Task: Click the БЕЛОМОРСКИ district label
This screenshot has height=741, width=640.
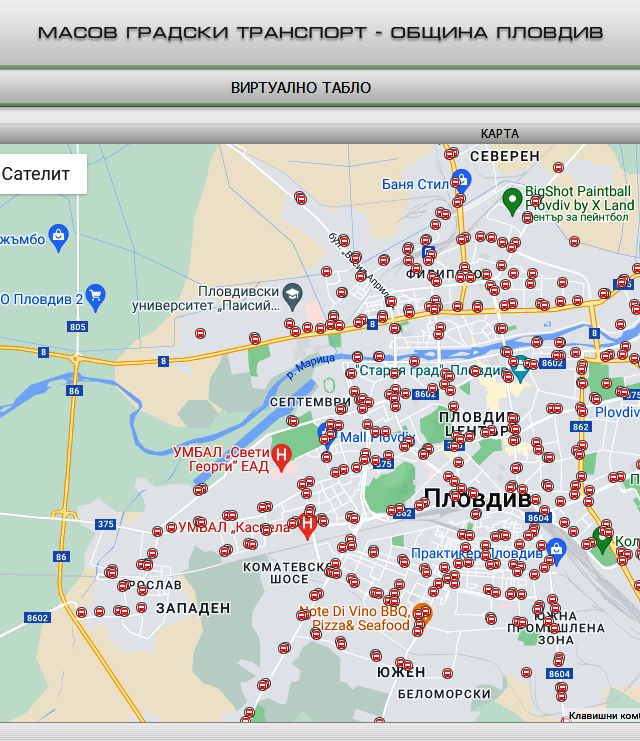Action: coord(444,694)
